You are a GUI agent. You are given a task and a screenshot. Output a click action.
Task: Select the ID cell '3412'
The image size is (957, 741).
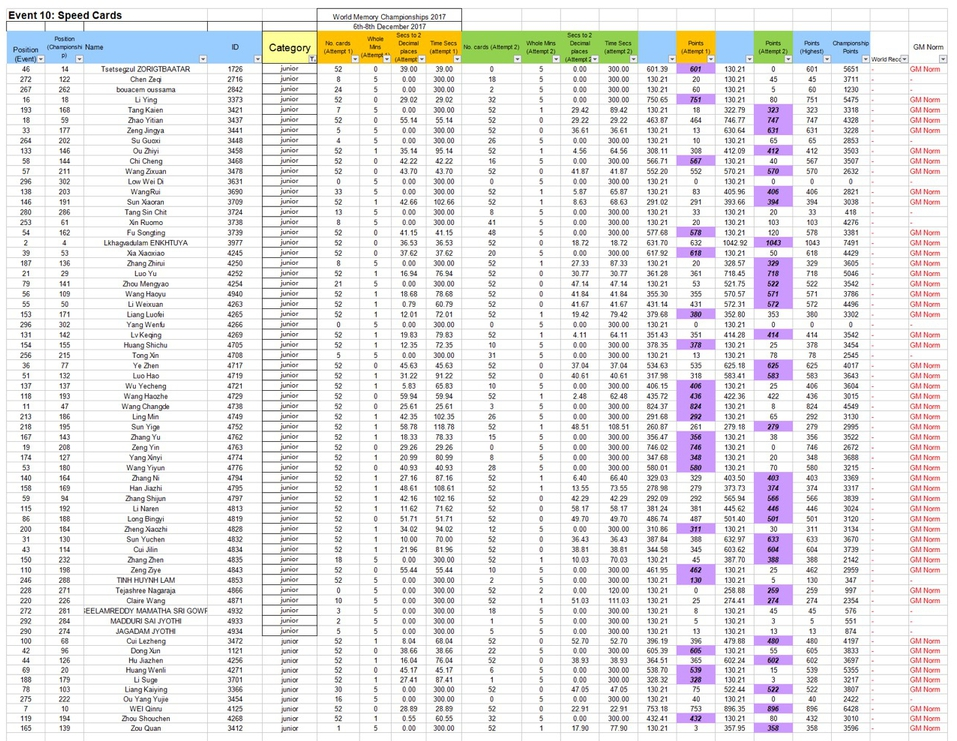click(235, 728)
